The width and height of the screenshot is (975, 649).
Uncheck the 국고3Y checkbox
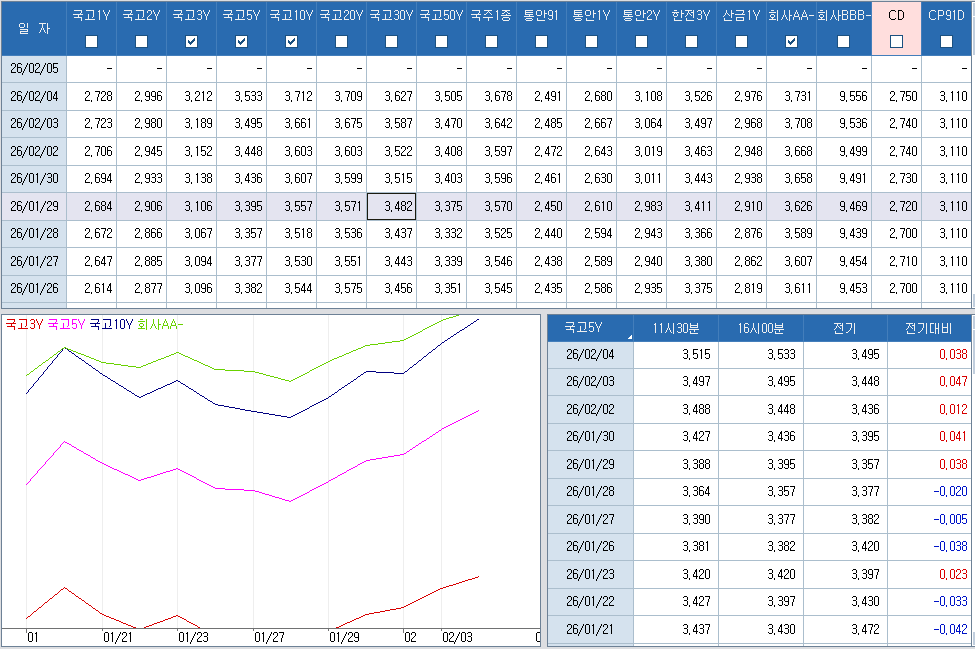click(x=191, y=41)
